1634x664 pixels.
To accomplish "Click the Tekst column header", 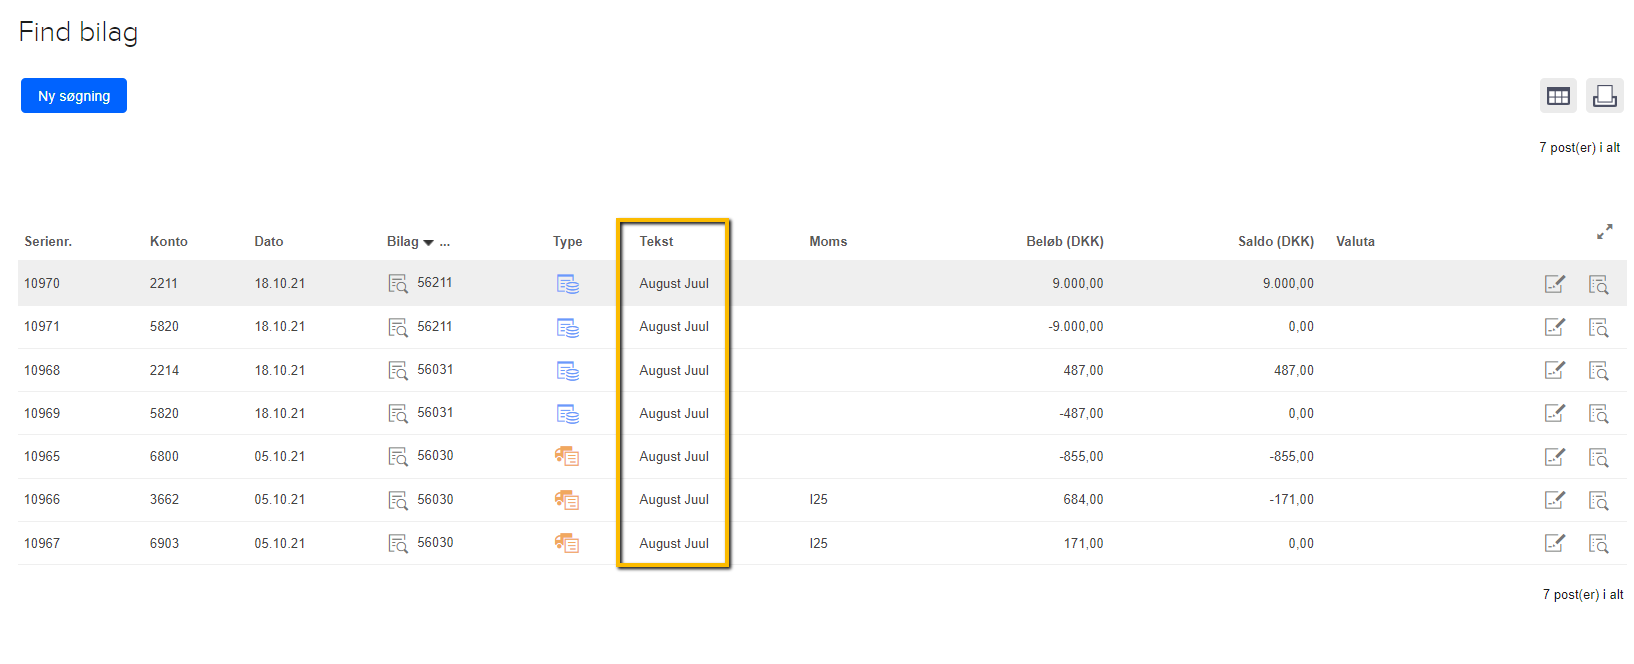I will click(656, 242).
